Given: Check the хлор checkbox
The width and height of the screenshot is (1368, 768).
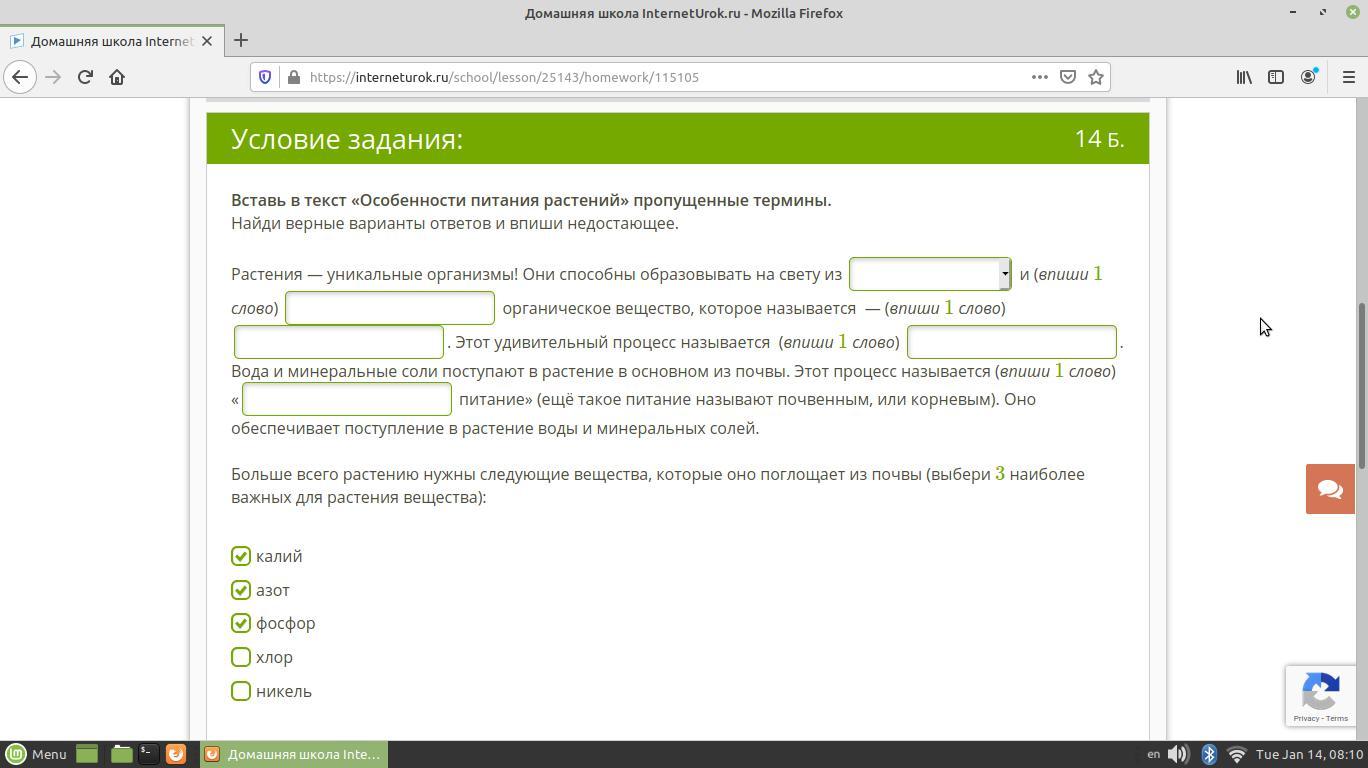Looking at the screenshot, I should (241, 657).
